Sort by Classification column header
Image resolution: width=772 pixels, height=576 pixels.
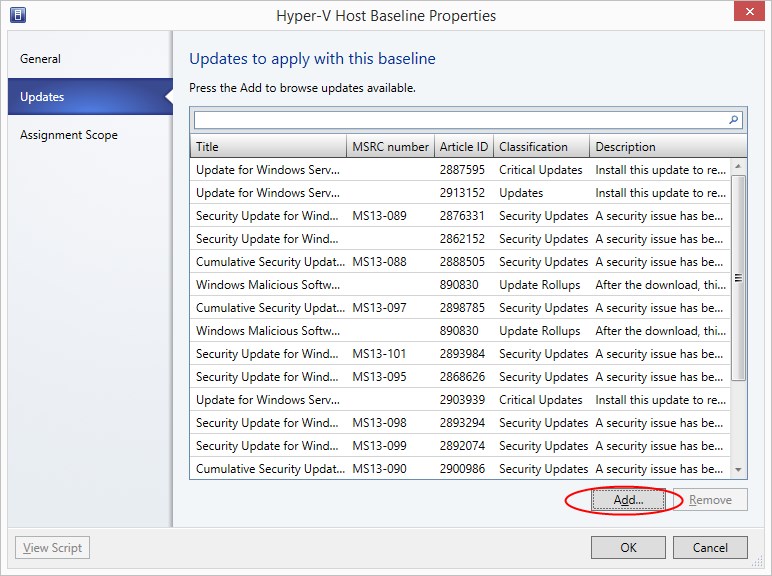(x=542, y=147)
